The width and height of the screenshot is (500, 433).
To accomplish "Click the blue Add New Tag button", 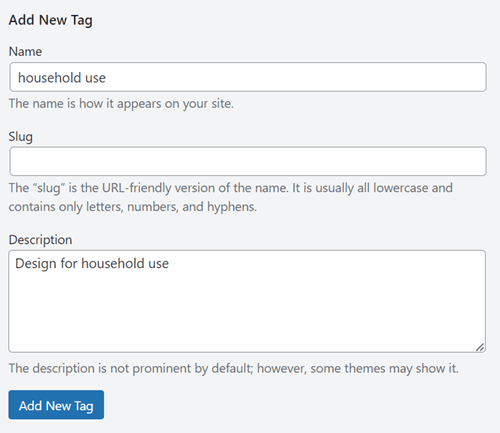I will pos(56,405).
